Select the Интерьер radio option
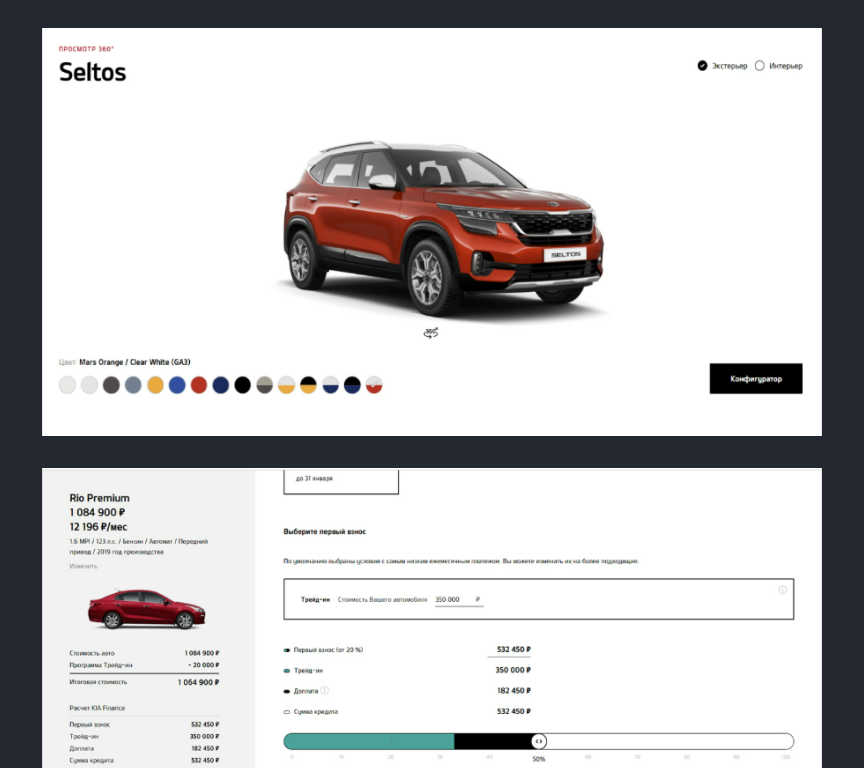This screenshot has height=768, width=864. coord(759,66)
